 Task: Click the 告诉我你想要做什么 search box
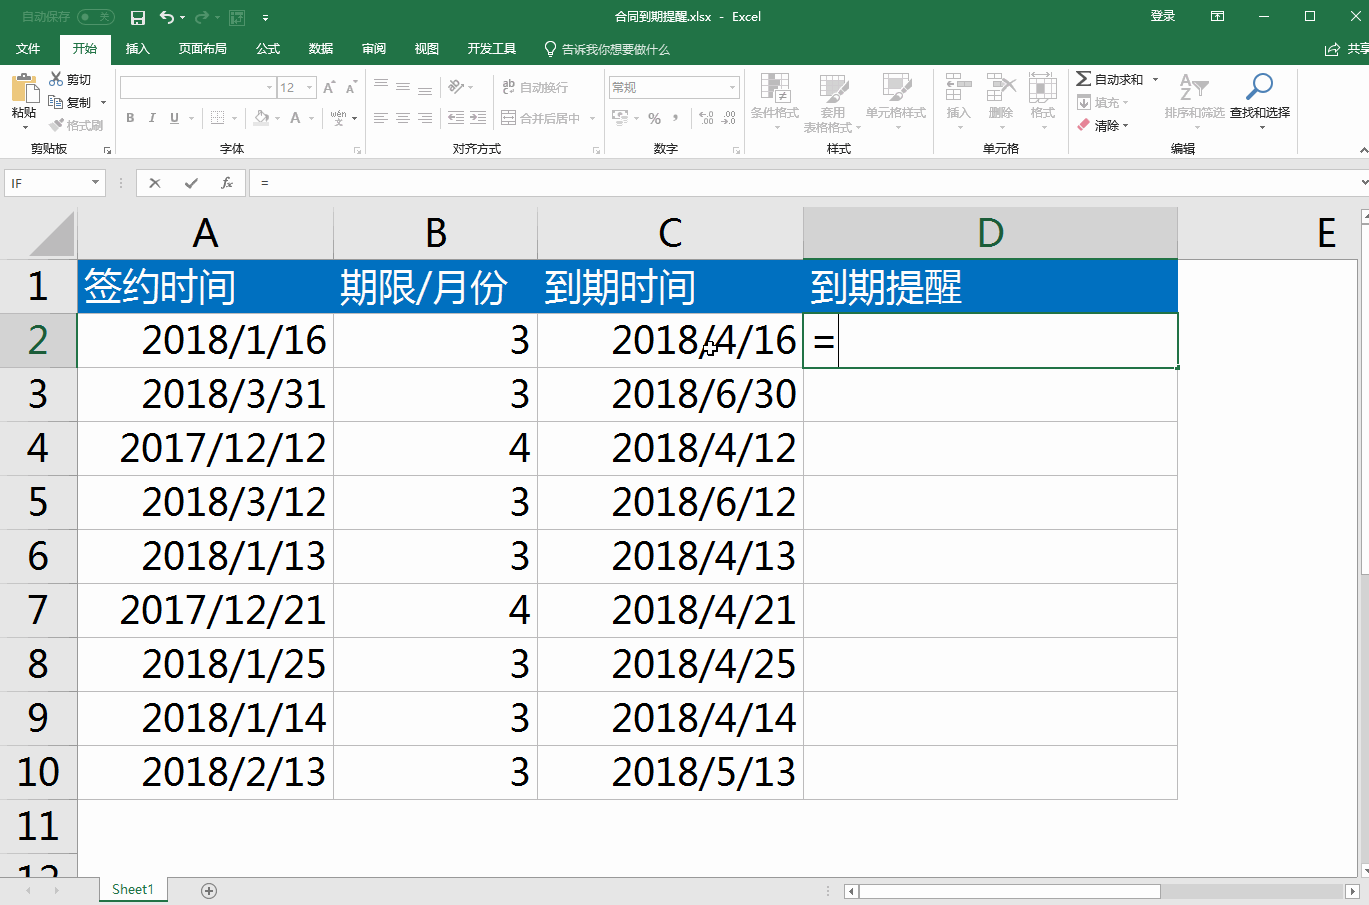click(607, 49)
